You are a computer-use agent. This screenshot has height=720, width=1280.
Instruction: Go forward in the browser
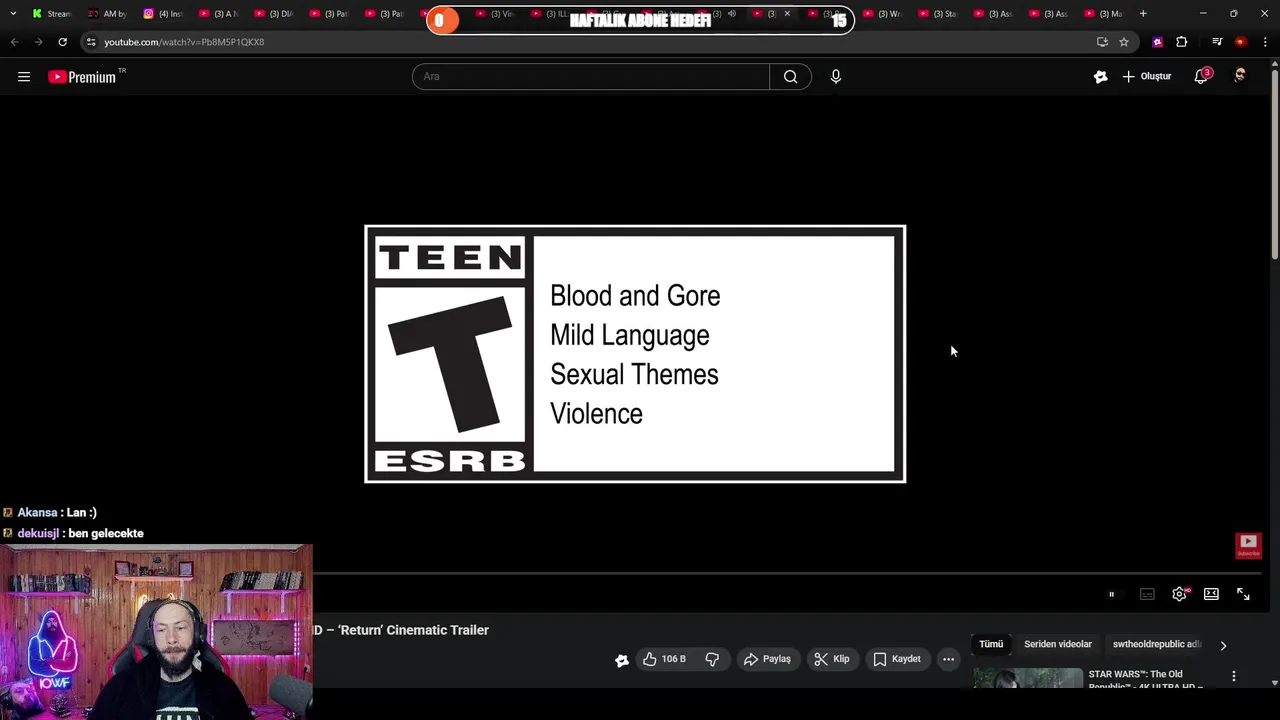(x=38, y=42)
